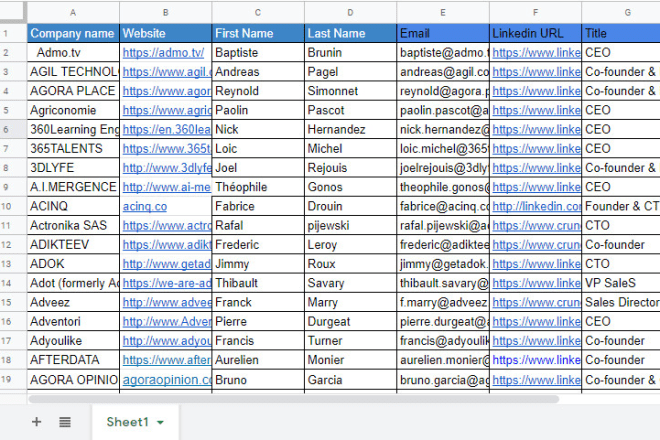Open Baptiste Brunin's LinkedIn URL
The height and width of the screenshot is (440, 660).
(x=537, y=53)
